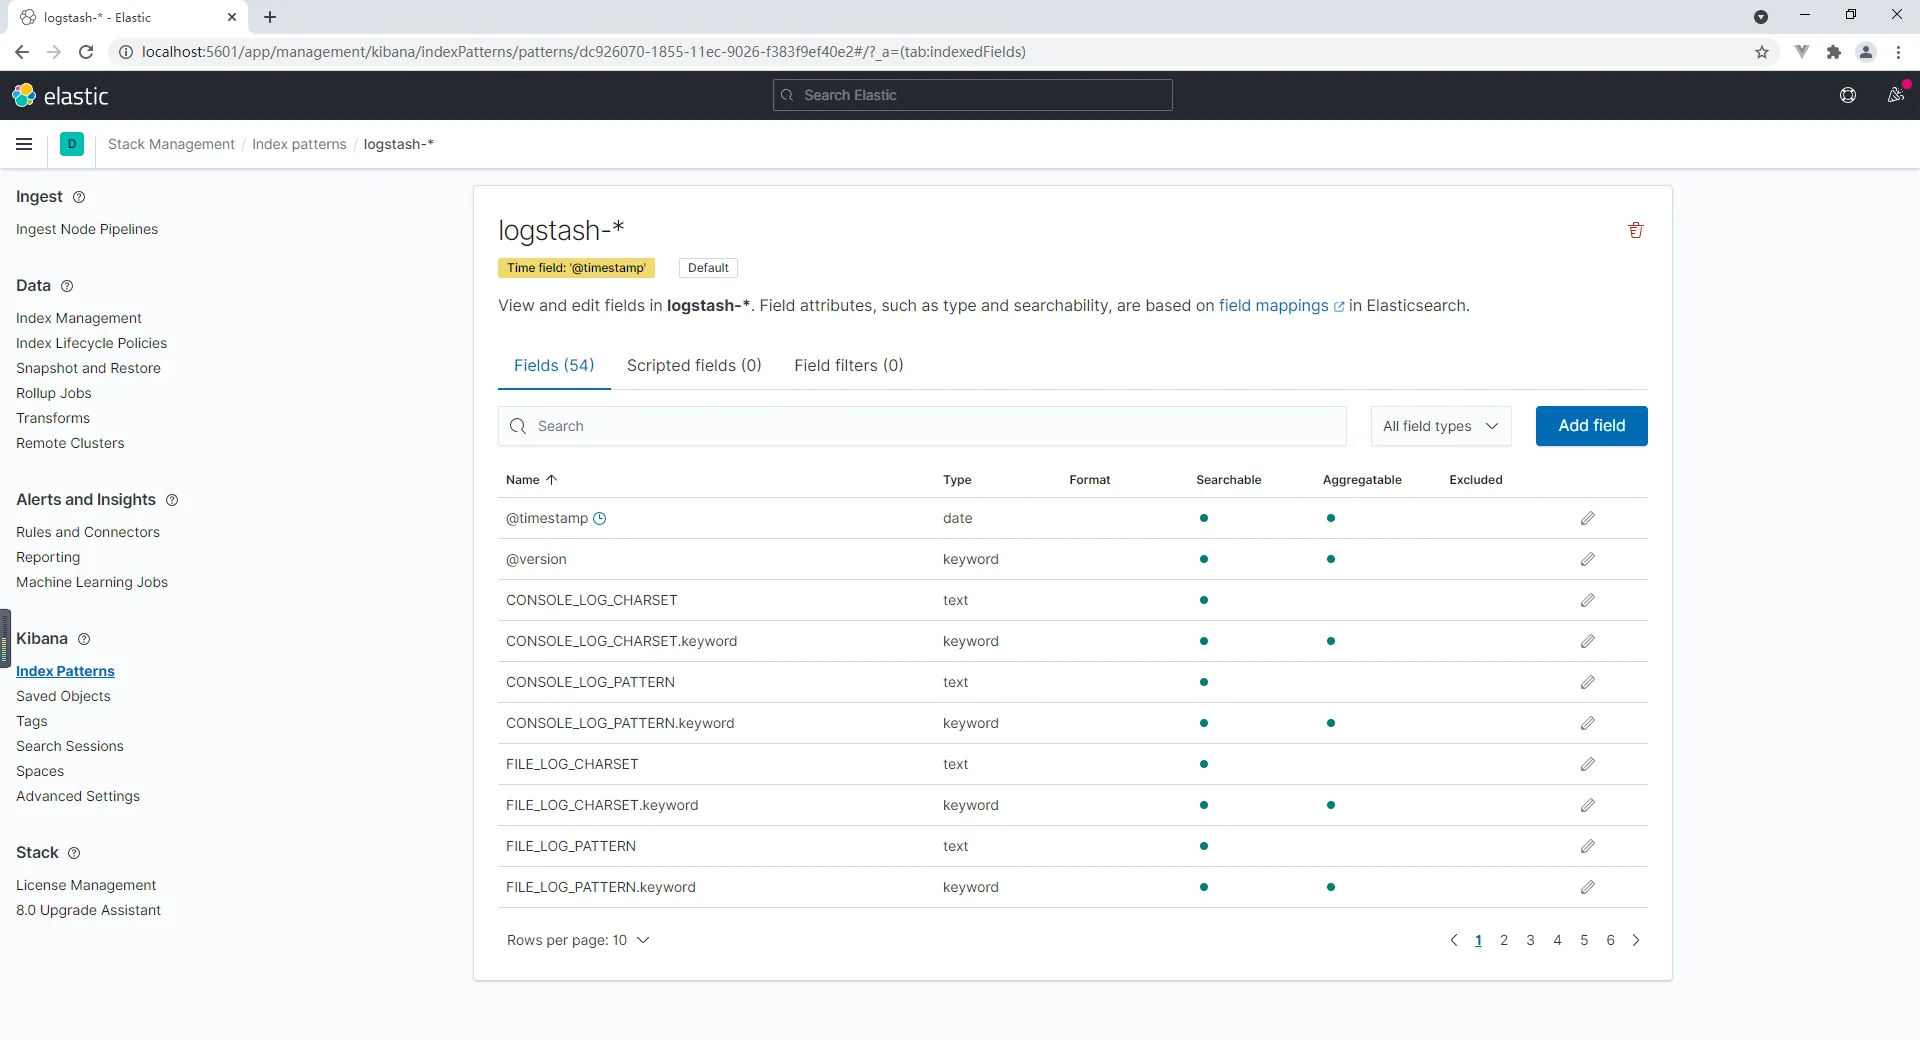Open Index Patterns in the sidebar
Viewport: 1920px width, 1040px height.
[65, 671]
